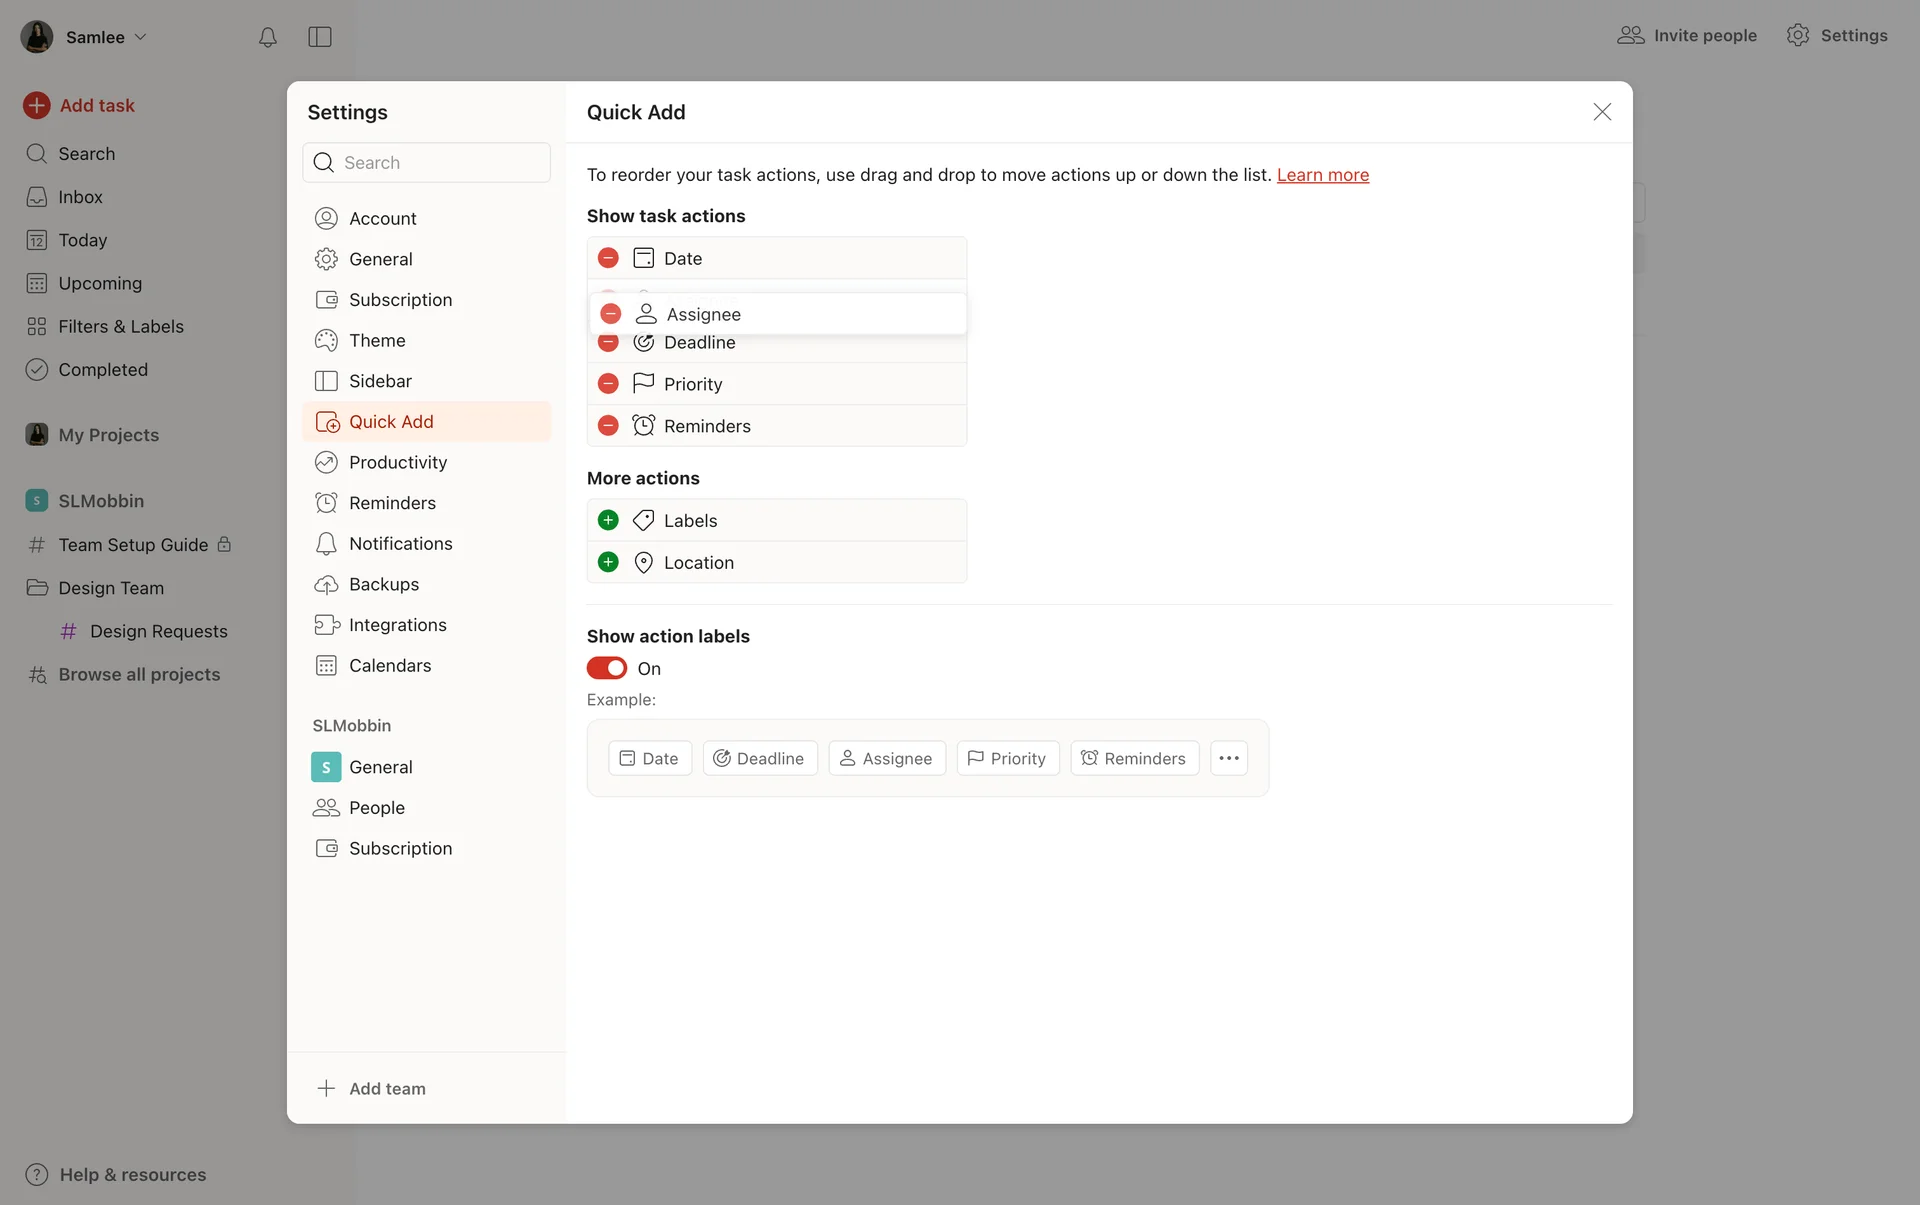Turn off Show action labels switch
Viewport: 1920px width, 1205px height.
pyautogui.click(x=607, y=668)
